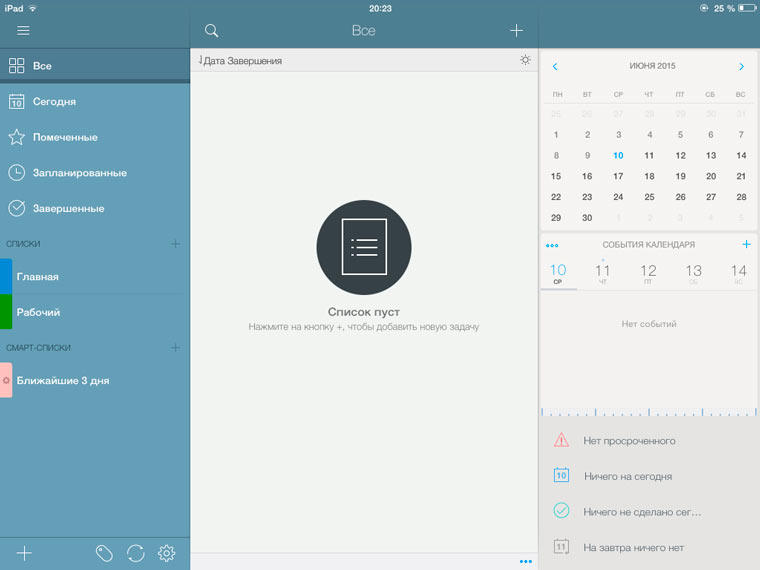This screenshot has height=570, width=760.
Task: Tap the search magnifier icon
Action: pyautogui.click(x=211, y=31)
